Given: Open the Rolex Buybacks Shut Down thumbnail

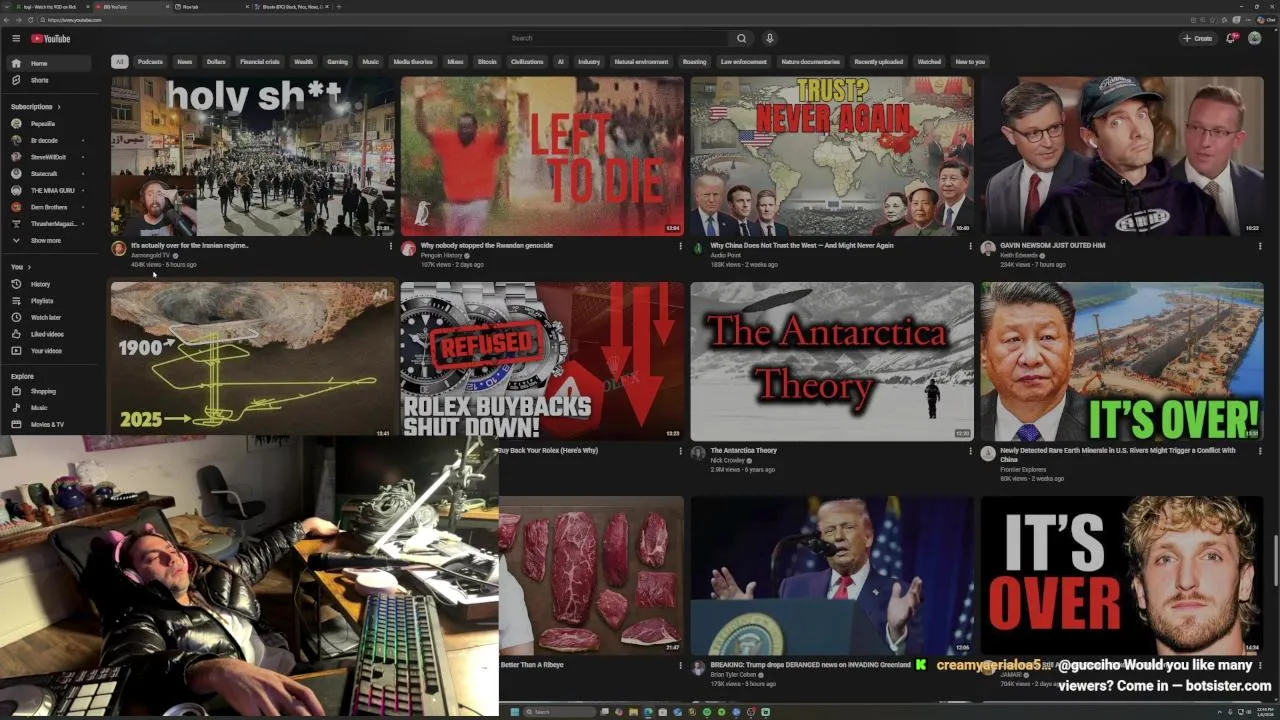Looking at the screenshot, I should [x=542, y=361].
